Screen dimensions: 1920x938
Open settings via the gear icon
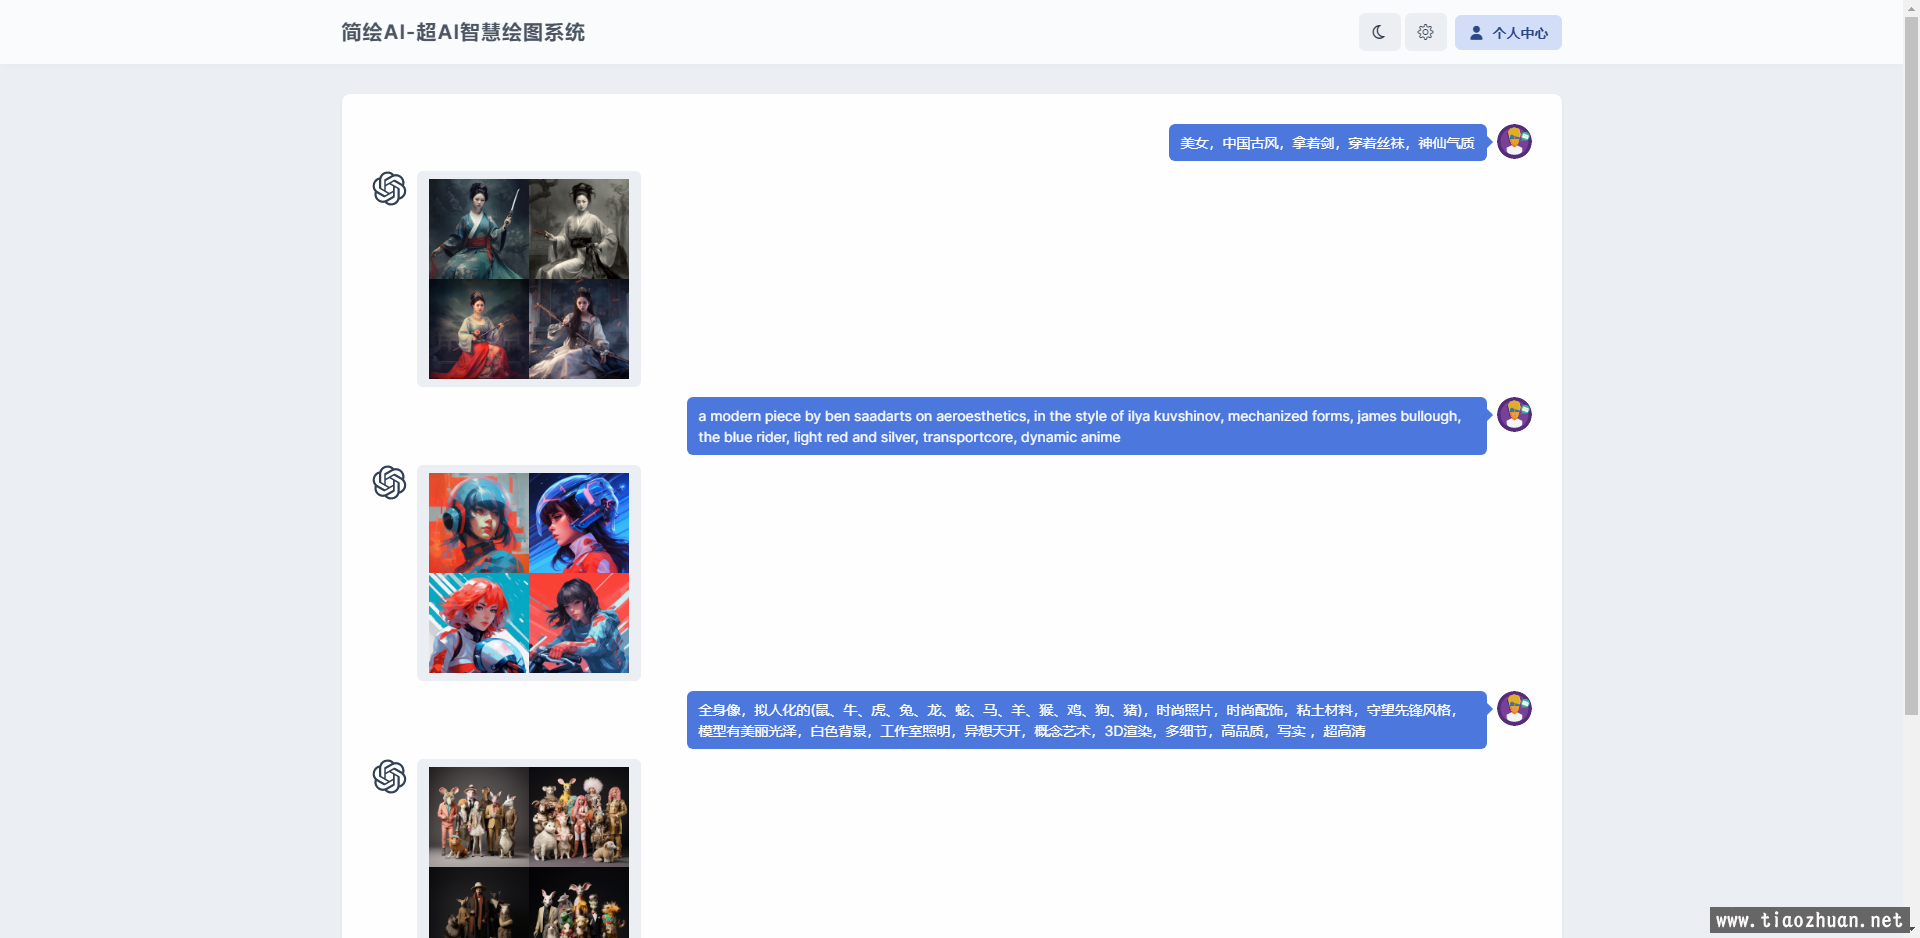pyautogui.click(x=1425, y=32)
